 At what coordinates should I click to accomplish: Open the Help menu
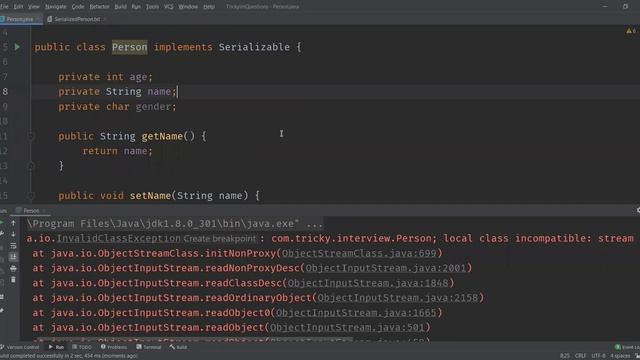(x=209, y=7)
